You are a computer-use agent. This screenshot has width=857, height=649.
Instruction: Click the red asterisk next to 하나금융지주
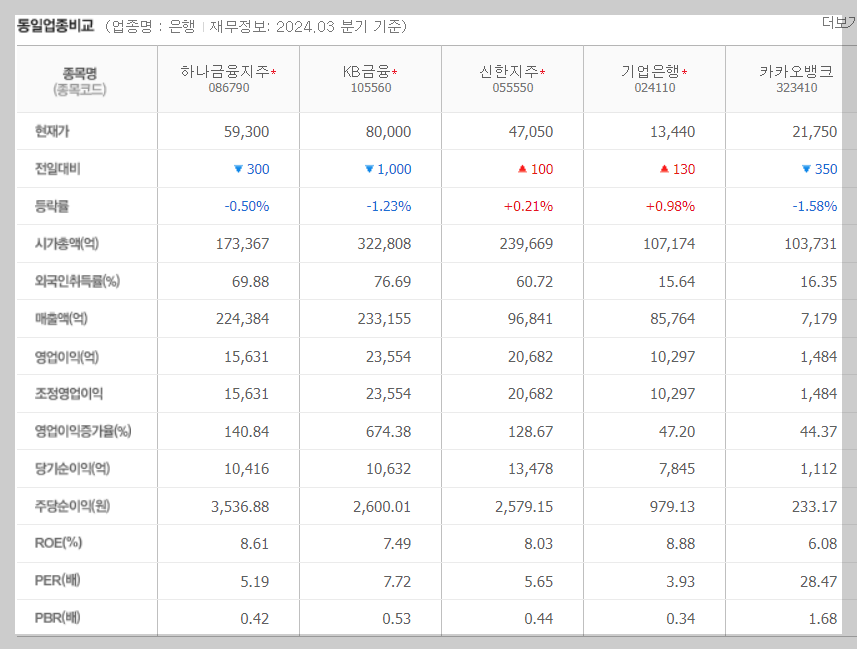coord(274,72)
